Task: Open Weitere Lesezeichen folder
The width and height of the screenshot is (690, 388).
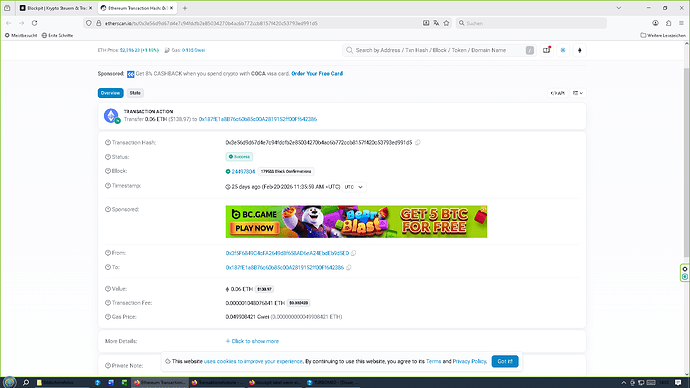Action: [663, 35]
